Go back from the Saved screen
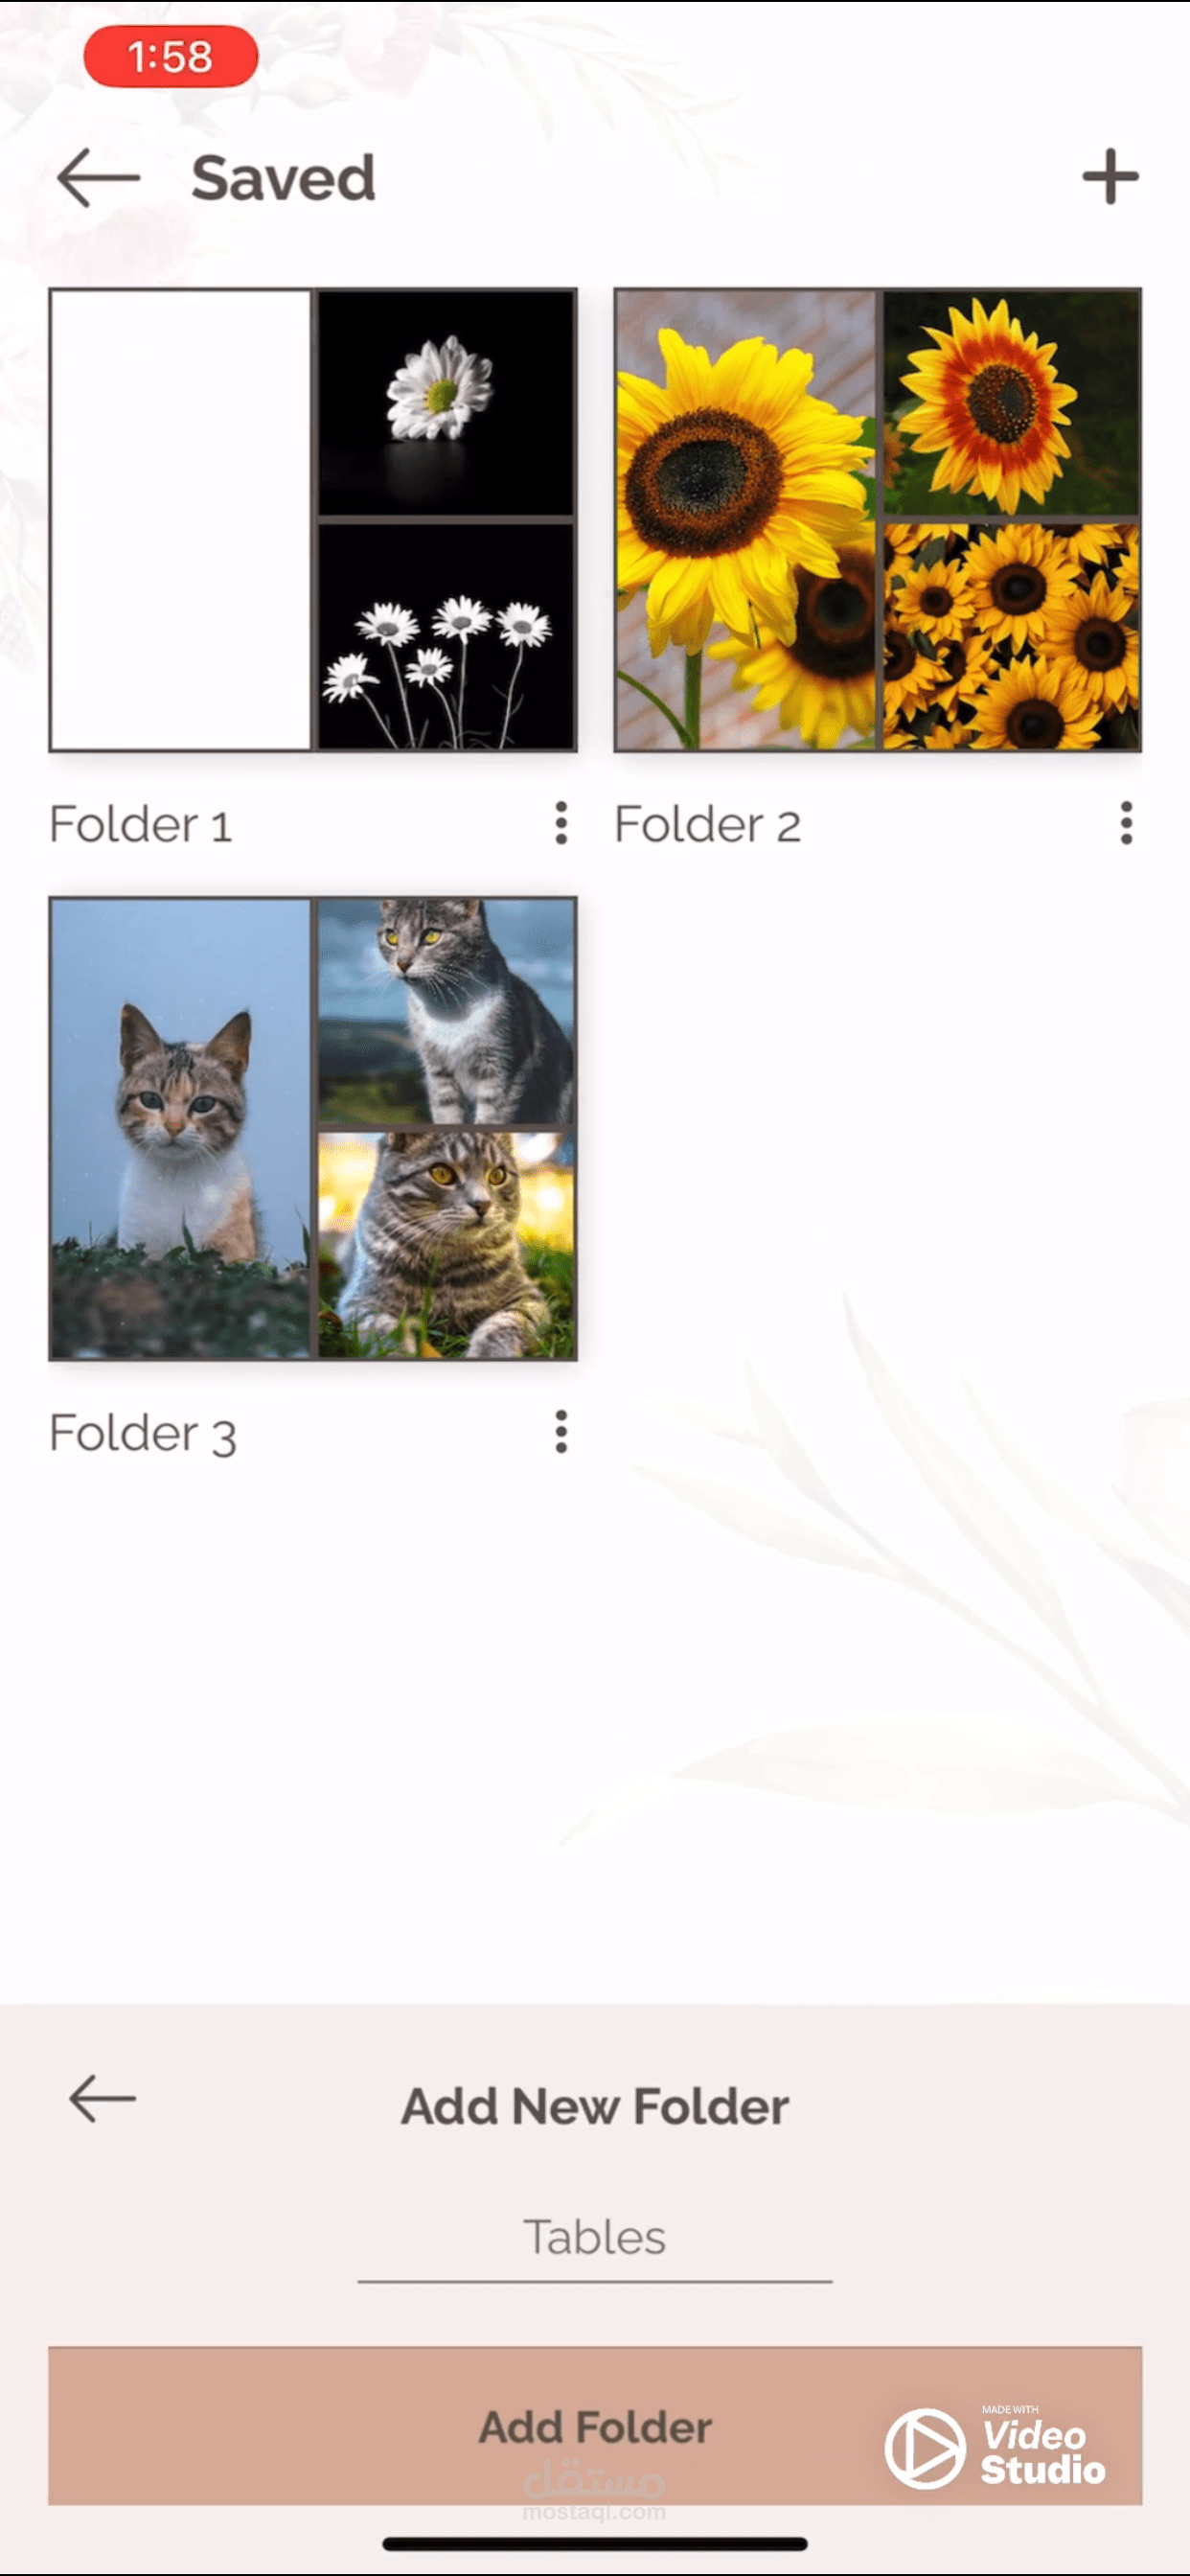The image size is (1190, 2576). click(98, 178)
